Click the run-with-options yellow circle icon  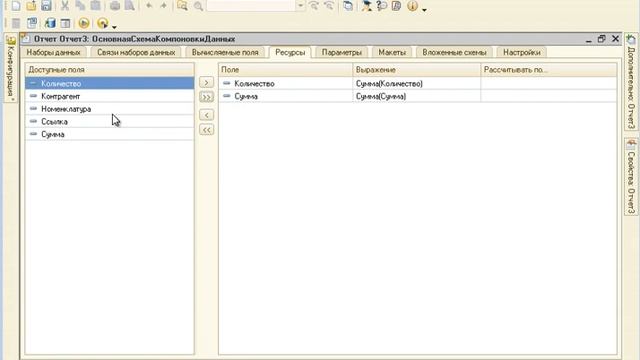click(102, 23)
